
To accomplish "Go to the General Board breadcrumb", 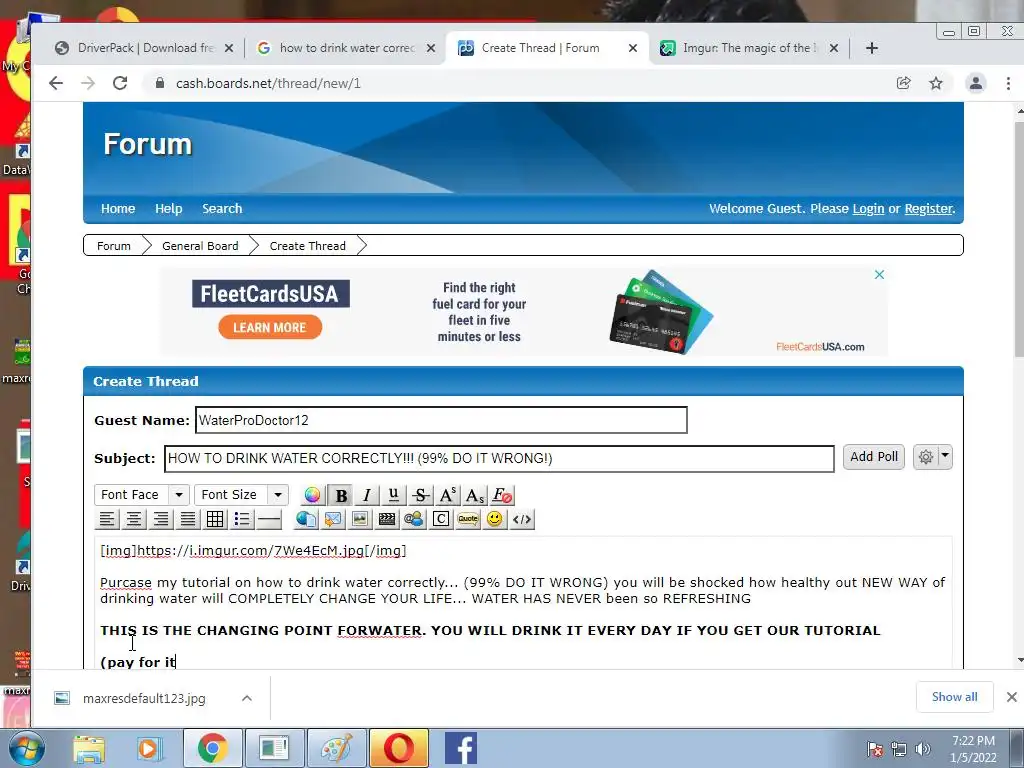I will click(200, 246).
